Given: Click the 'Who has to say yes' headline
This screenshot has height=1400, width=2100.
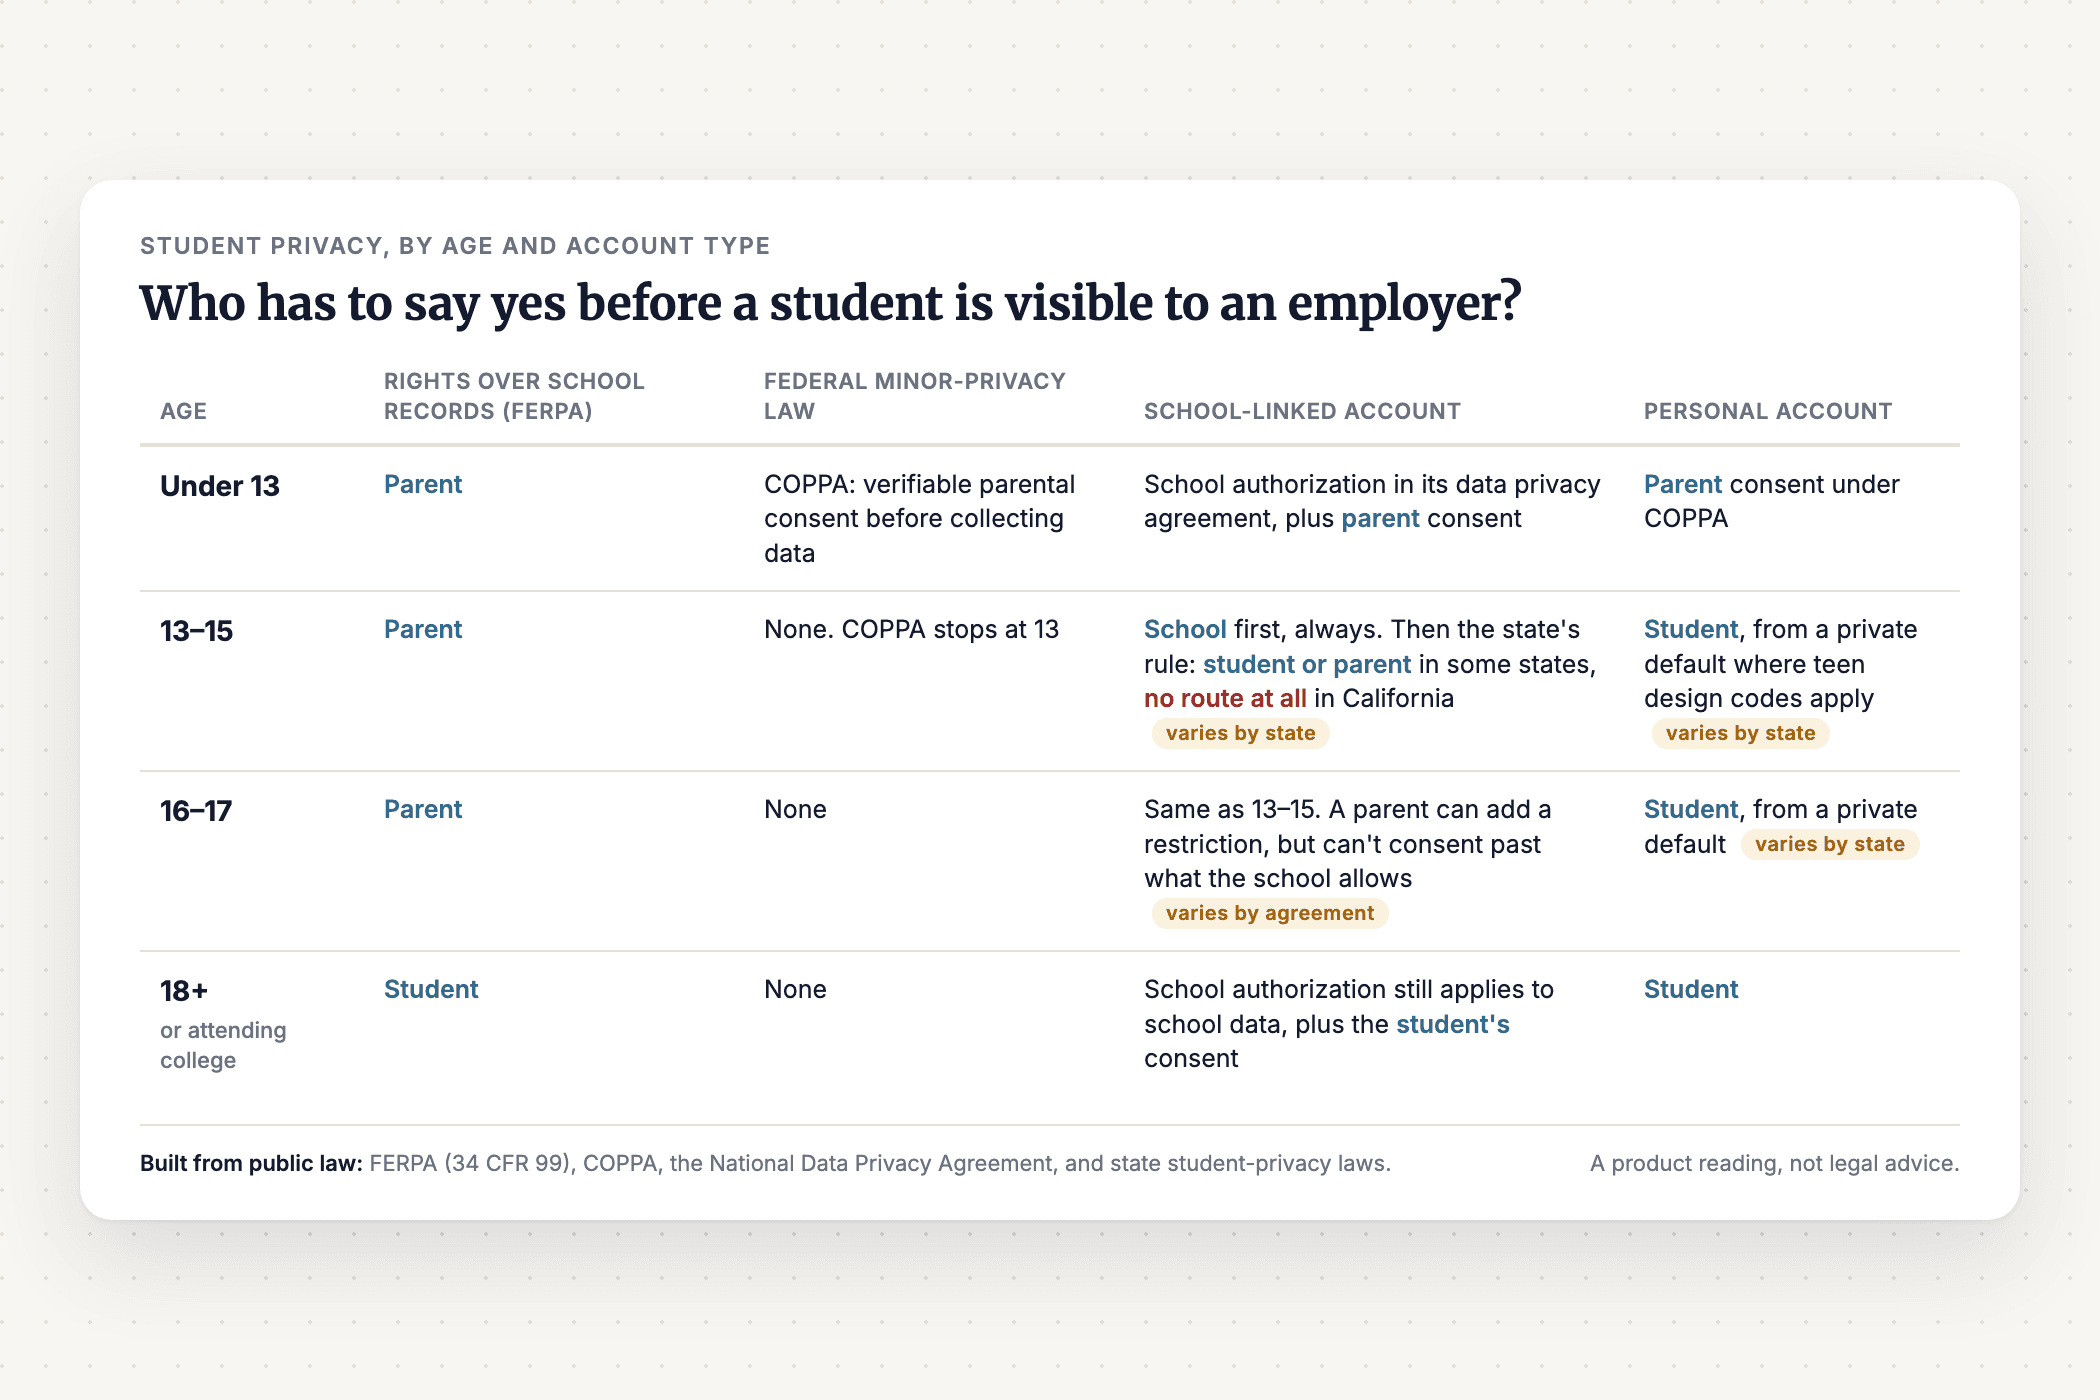Looking at the screenshot, I should coord(830,304).
